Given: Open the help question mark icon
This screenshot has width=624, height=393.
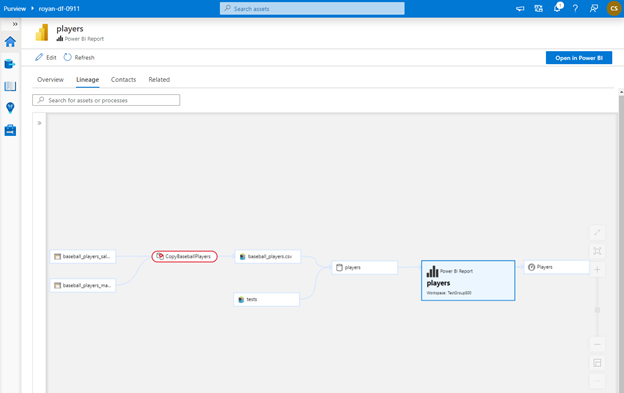Looking at the screenshot, I should point(575,8).
